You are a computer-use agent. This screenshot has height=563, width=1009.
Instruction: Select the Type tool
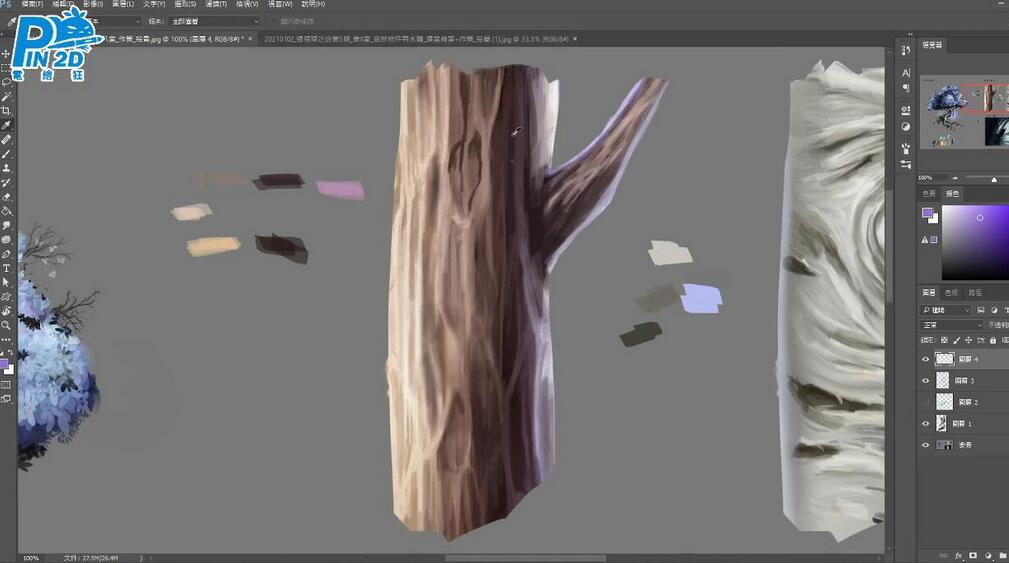click(6, 268)
